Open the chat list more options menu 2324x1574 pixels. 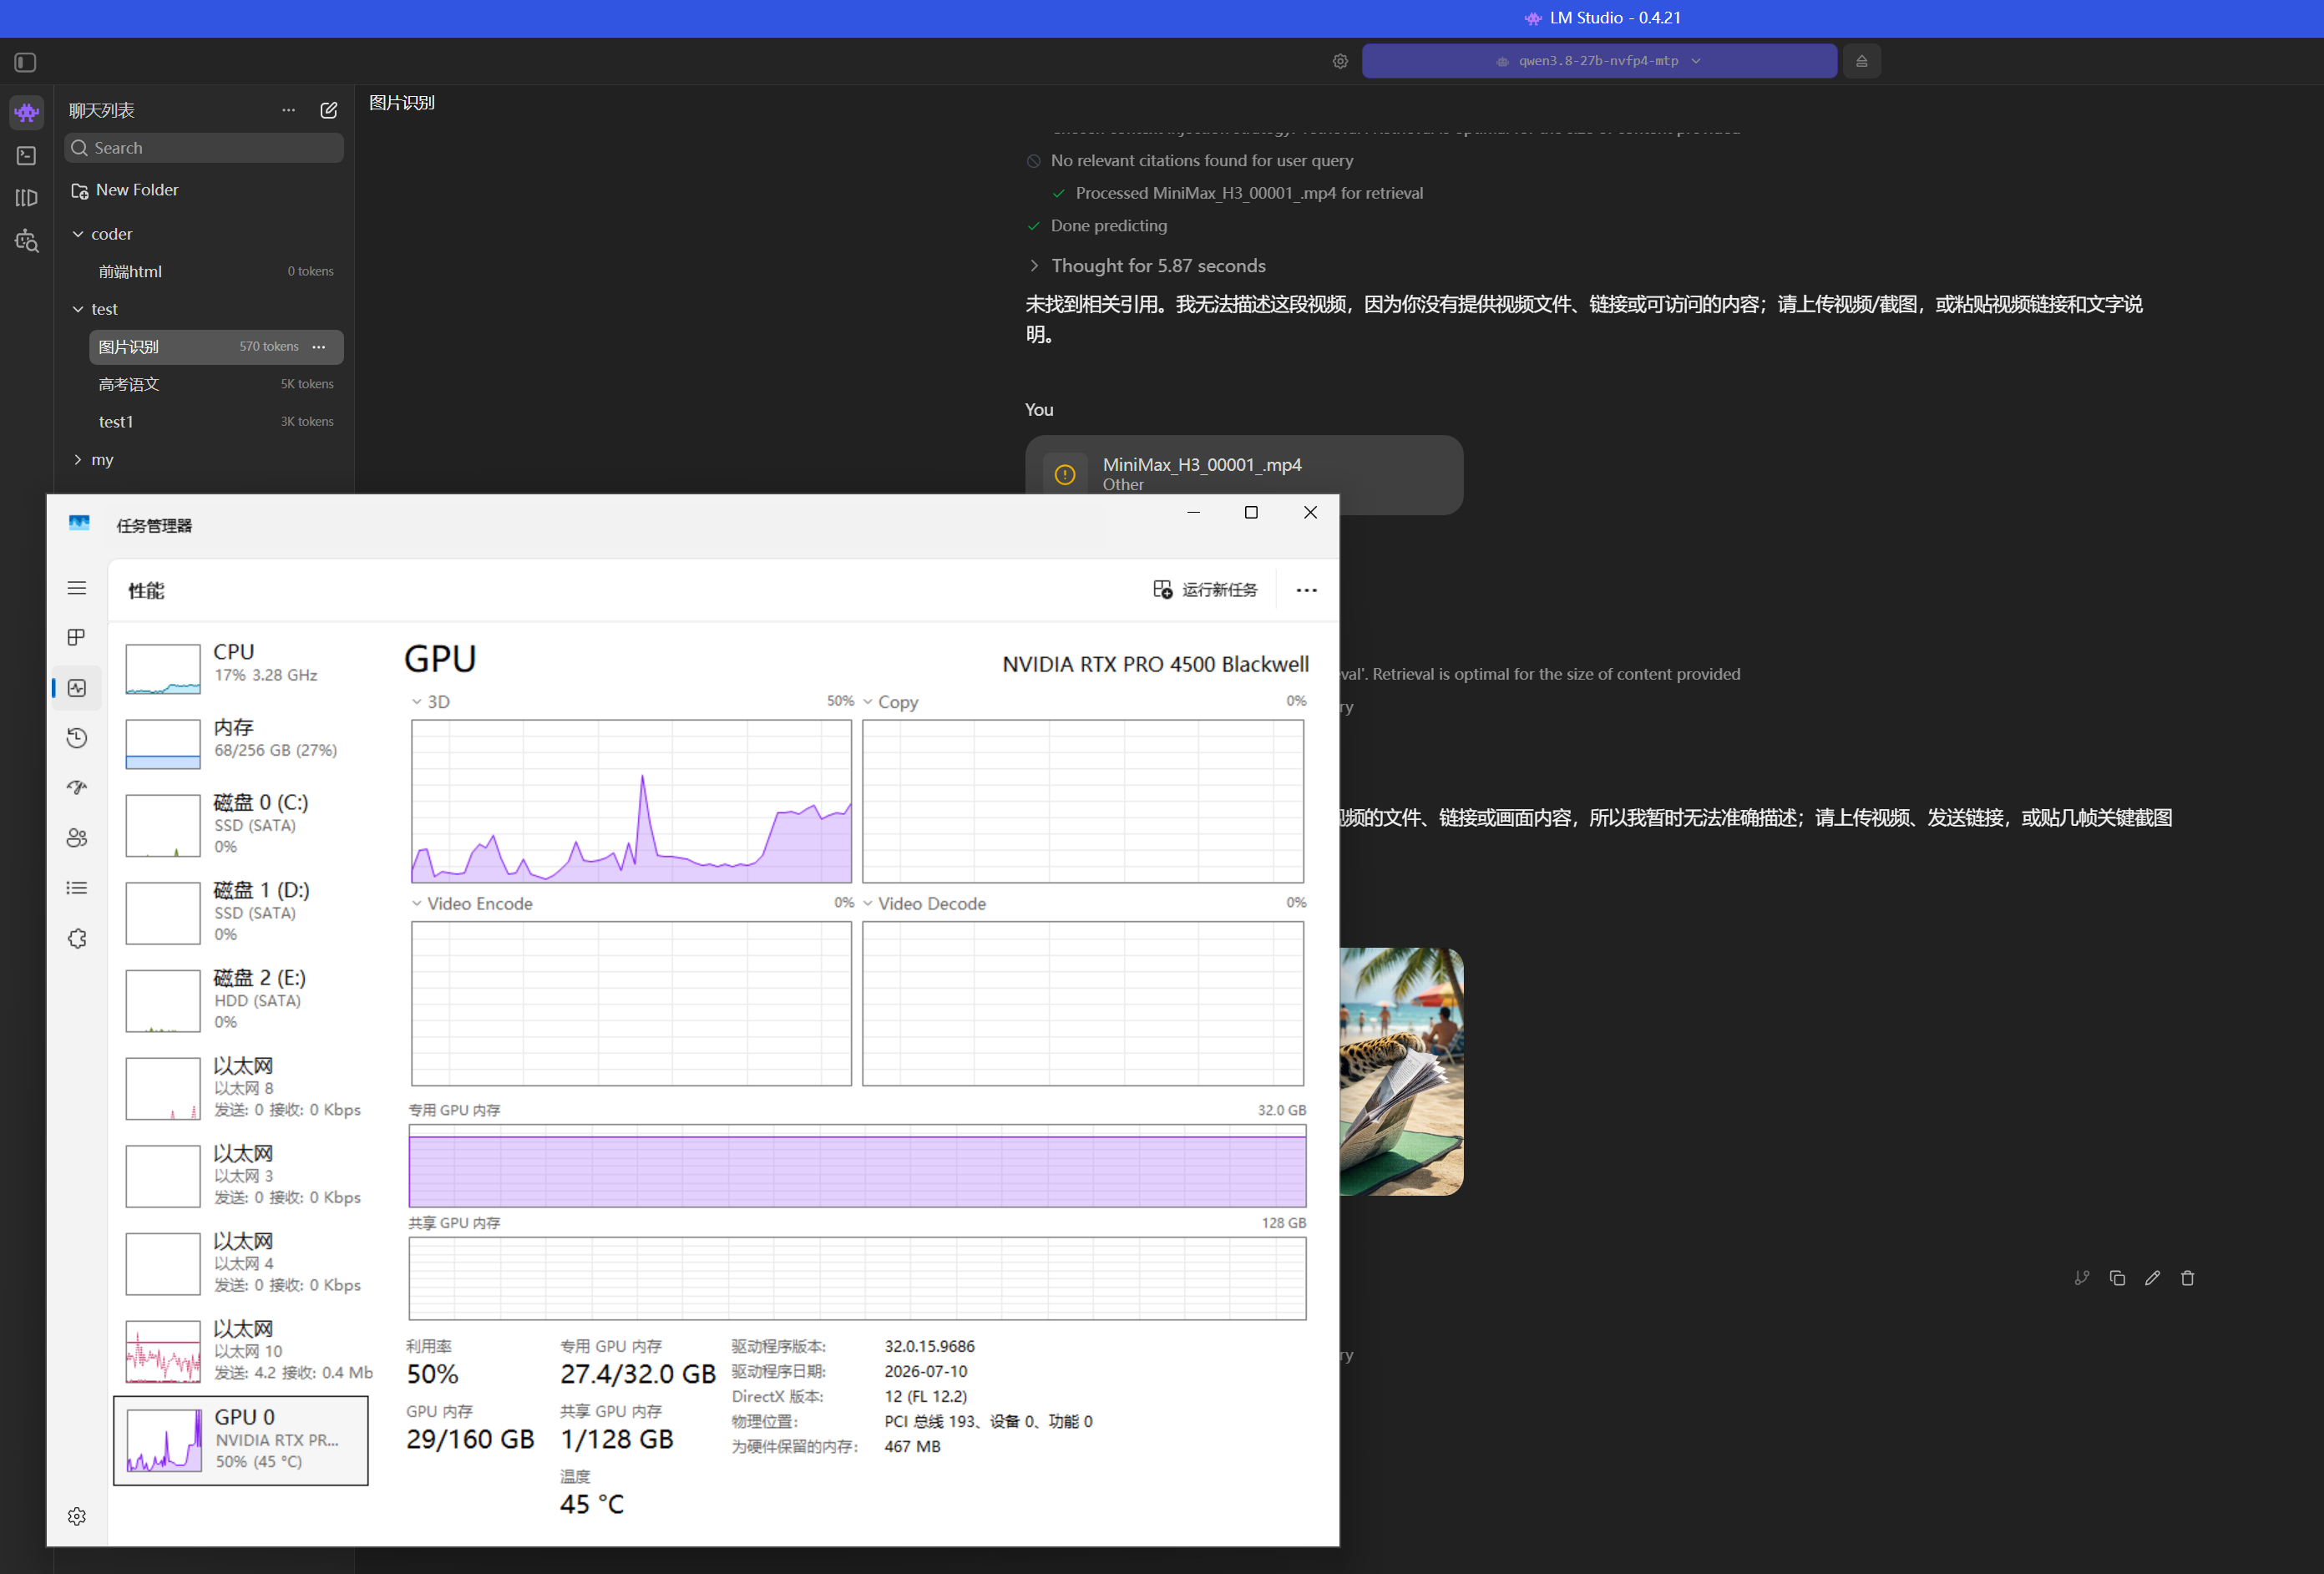point(288,110)
